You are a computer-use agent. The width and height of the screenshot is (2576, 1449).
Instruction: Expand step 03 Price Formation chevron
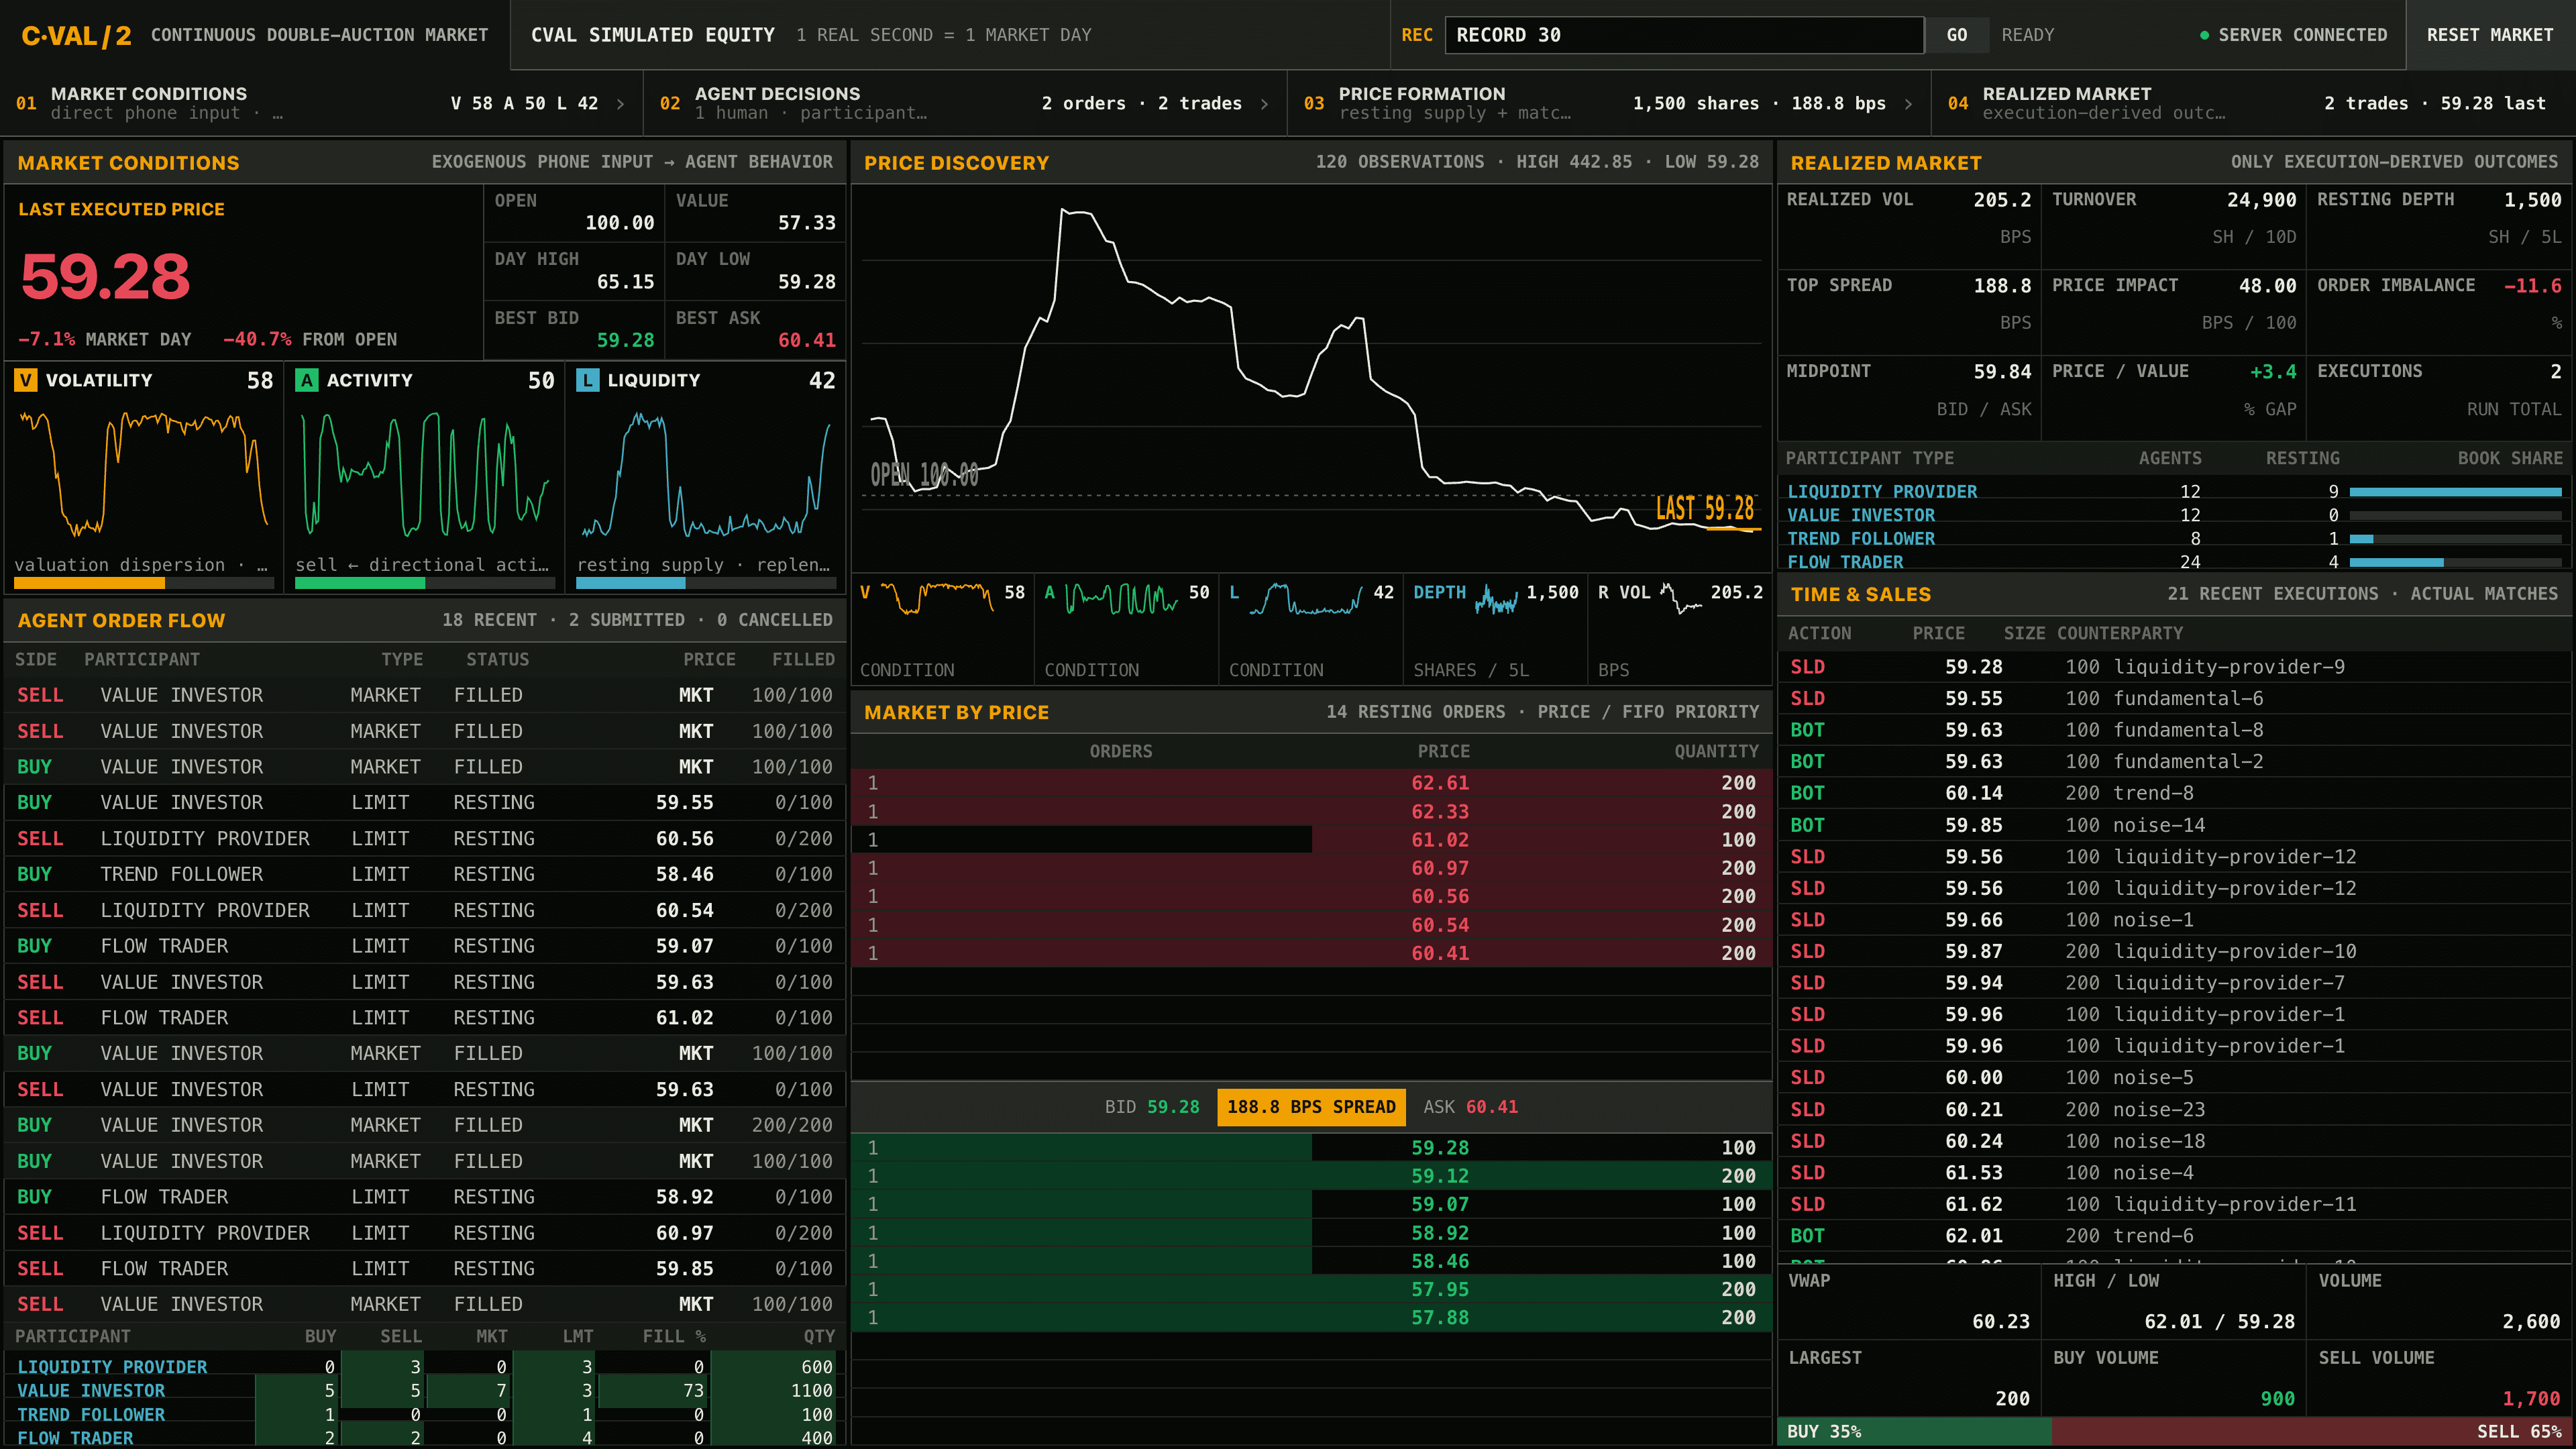click(1909, 103)
